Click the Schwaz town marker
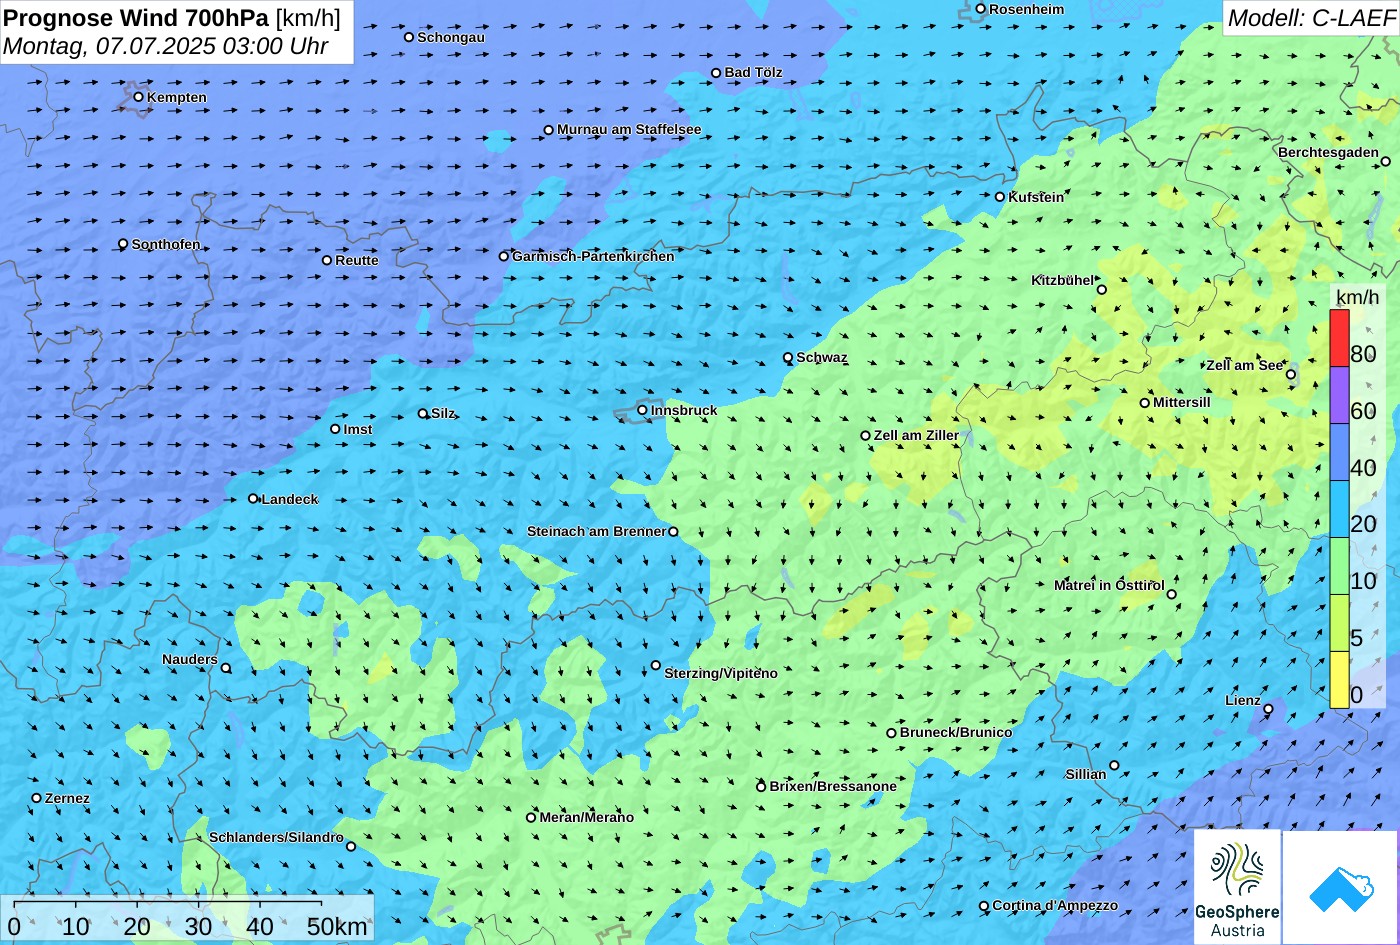 click(x=788, y=357)
